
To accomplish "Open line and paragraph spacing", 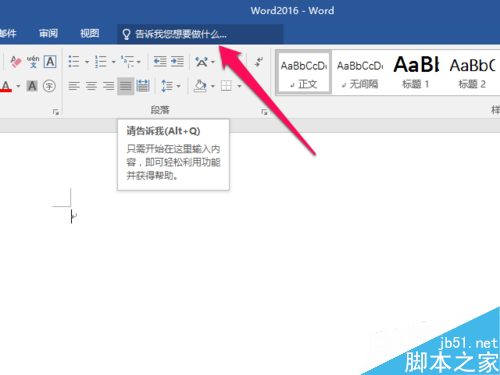I will click(x=167, y=86).
